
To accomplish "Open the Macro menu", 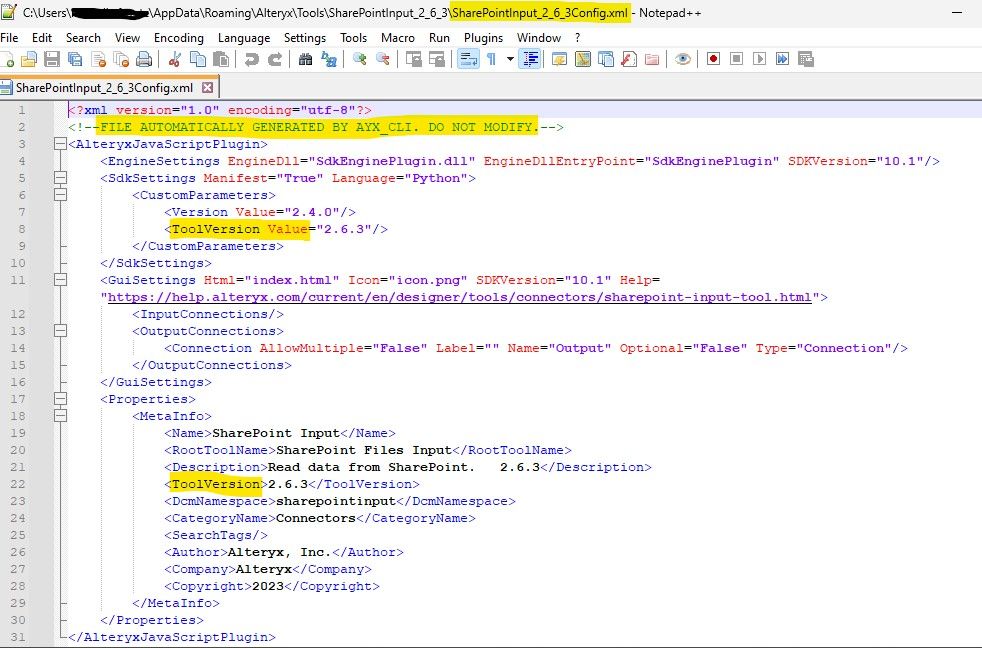I will [398, 38].
